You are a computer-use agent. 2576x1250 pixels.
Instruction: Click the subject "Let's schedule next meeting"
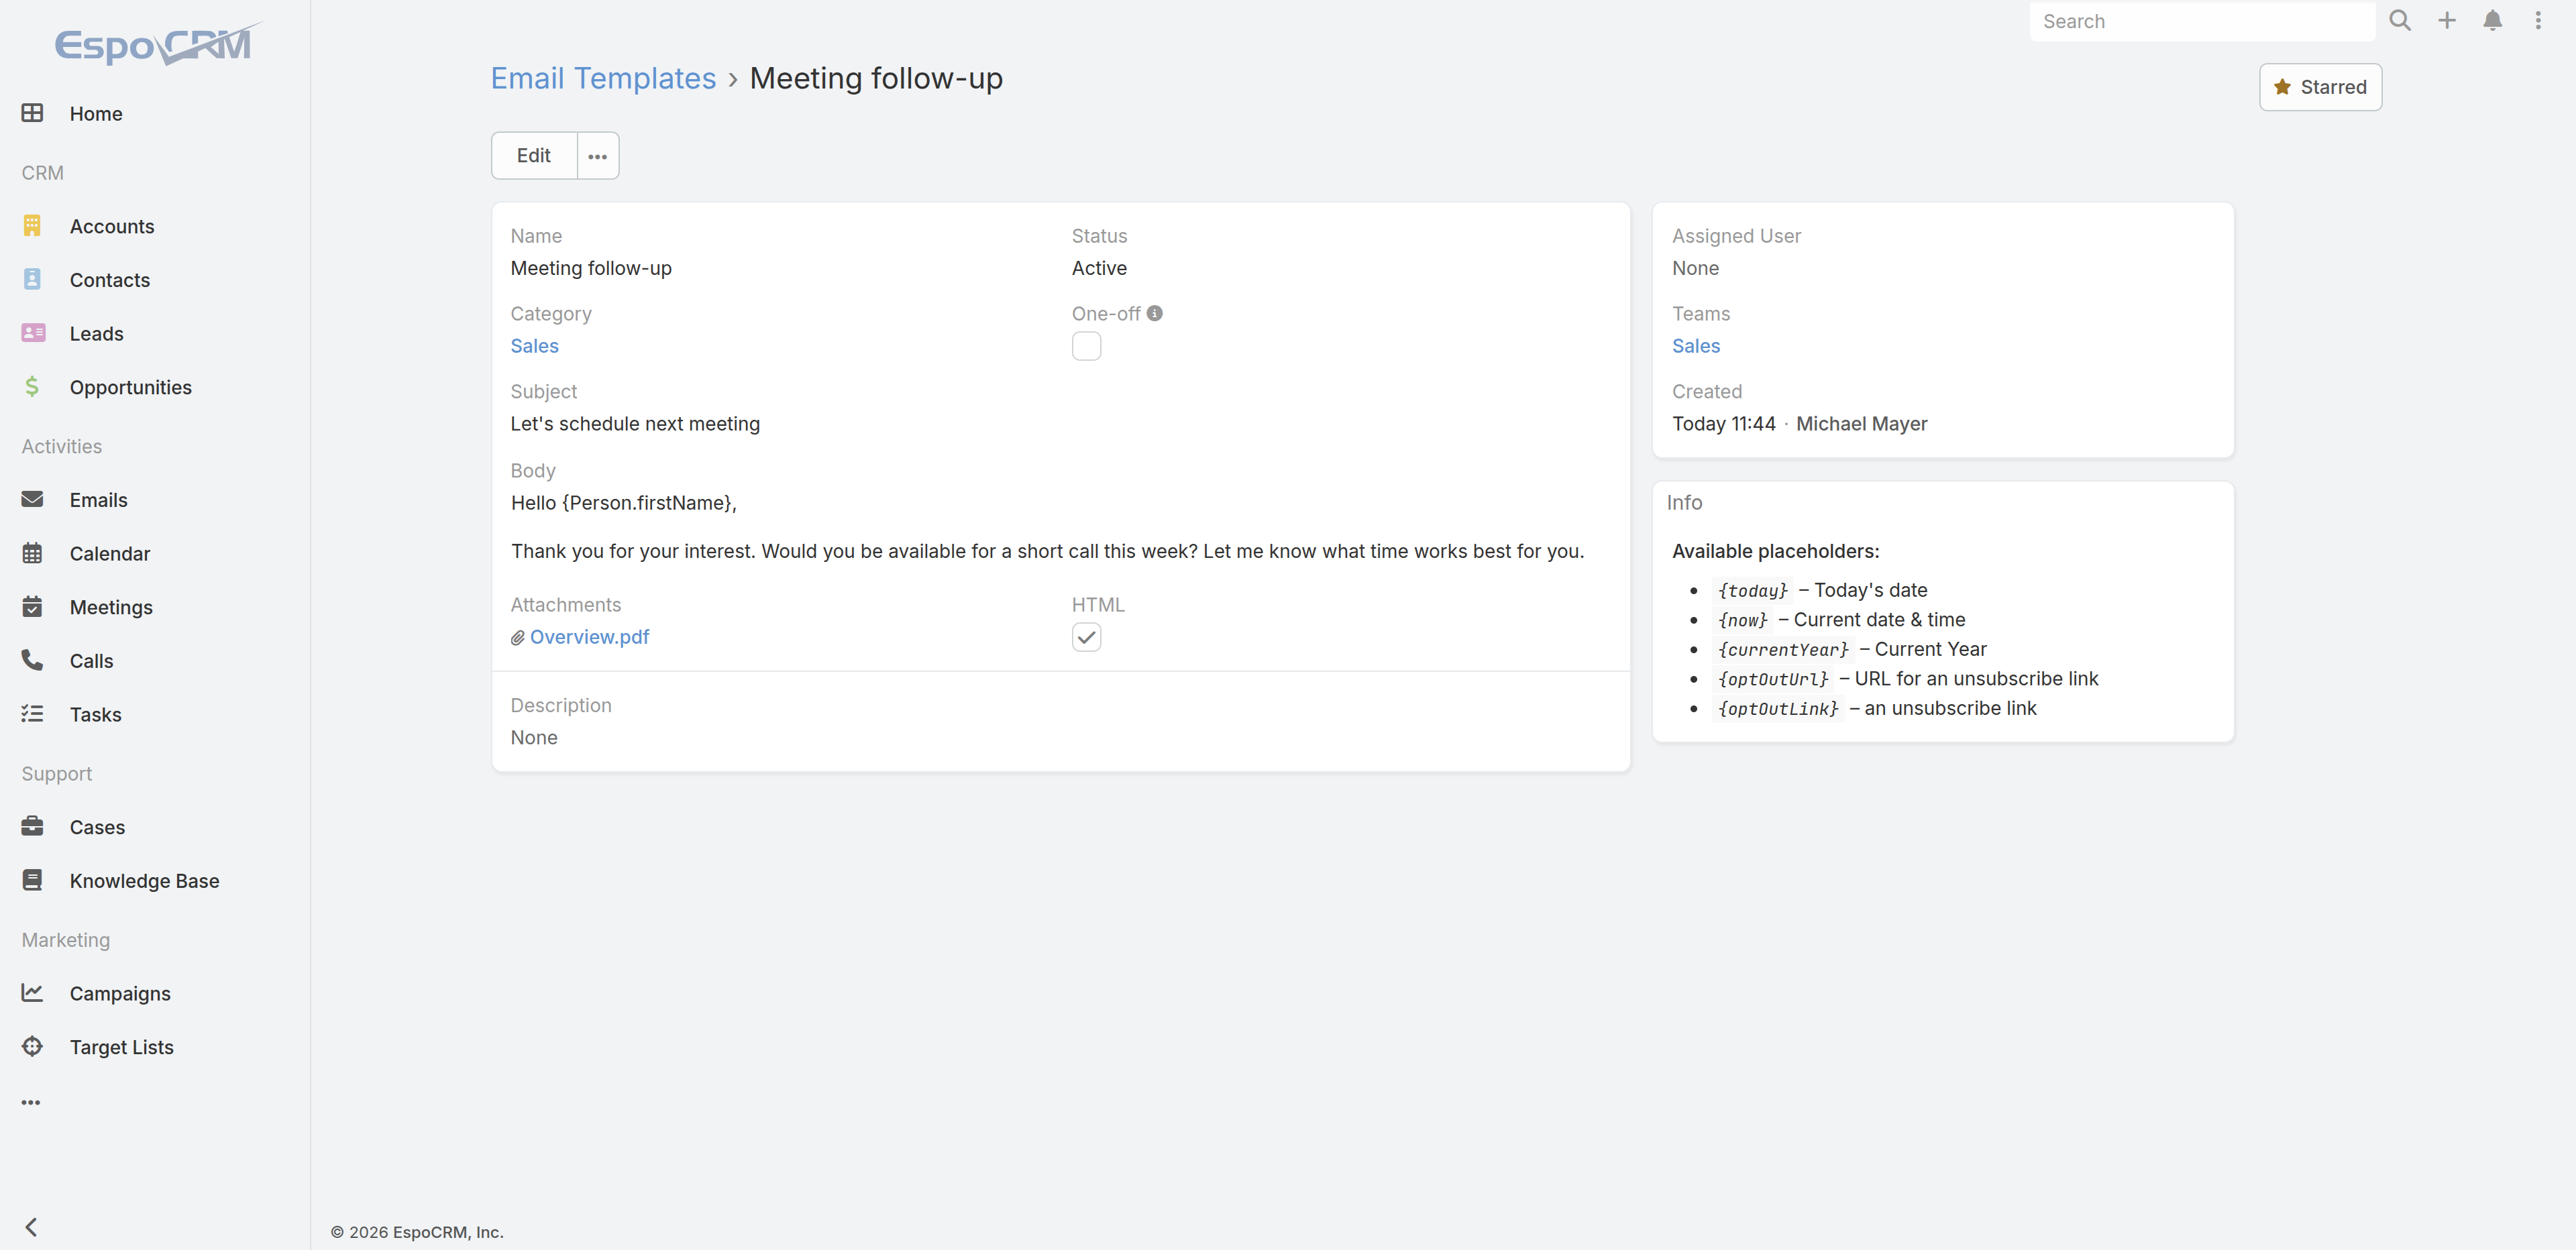point(635,424)
